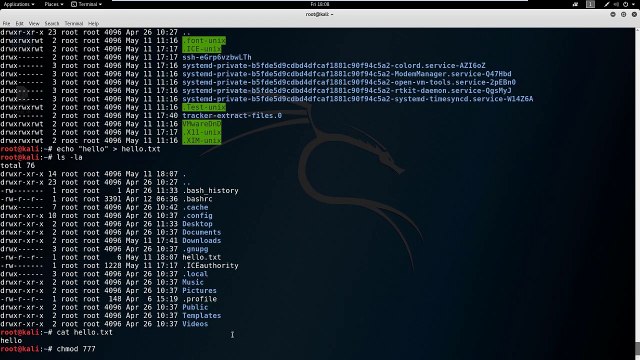Click the systemd-private ModemManager.service-Q47Hbd entry
Image resolution: width=640 pixels, height=360 pixels.
click(x=347, y=74)
